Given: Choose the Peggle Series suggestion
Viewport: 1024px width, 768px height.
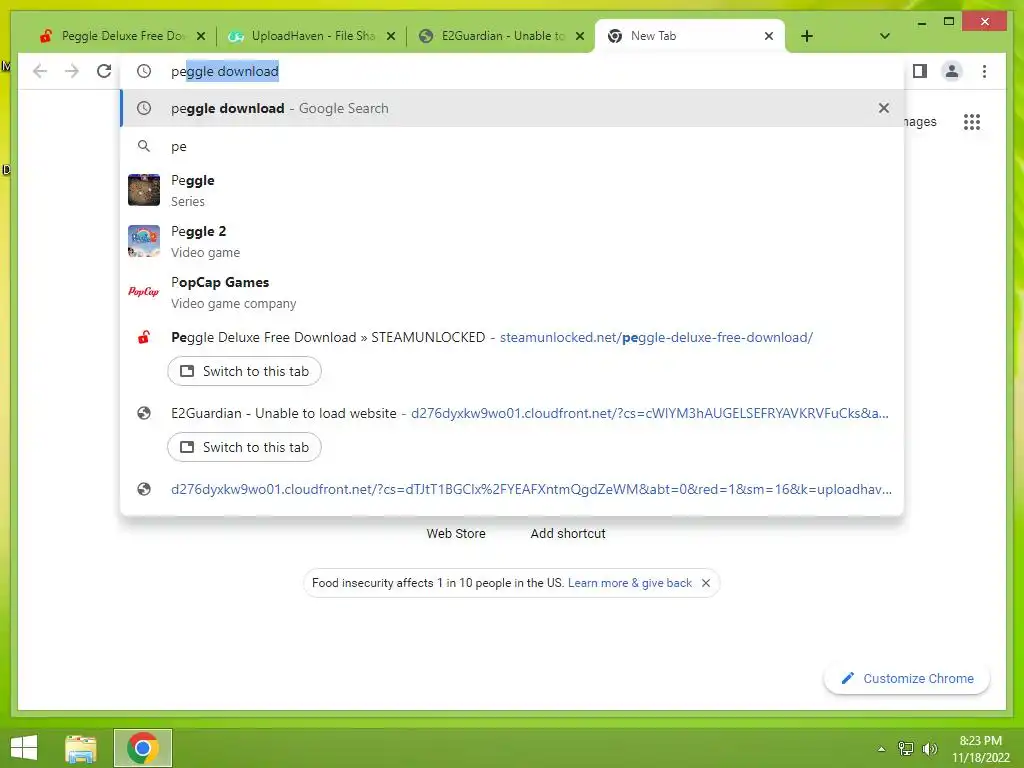Looking at the screenshot, I should tap(512, 190).
